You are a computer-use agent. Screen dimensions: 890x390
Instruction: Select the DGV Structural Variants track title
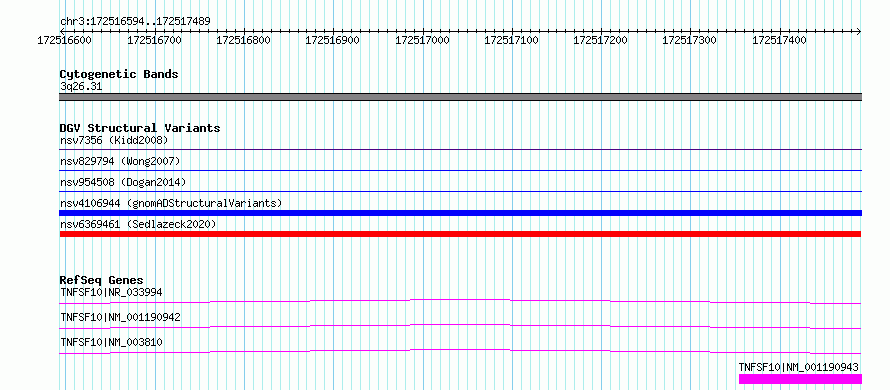coord(140,128)
